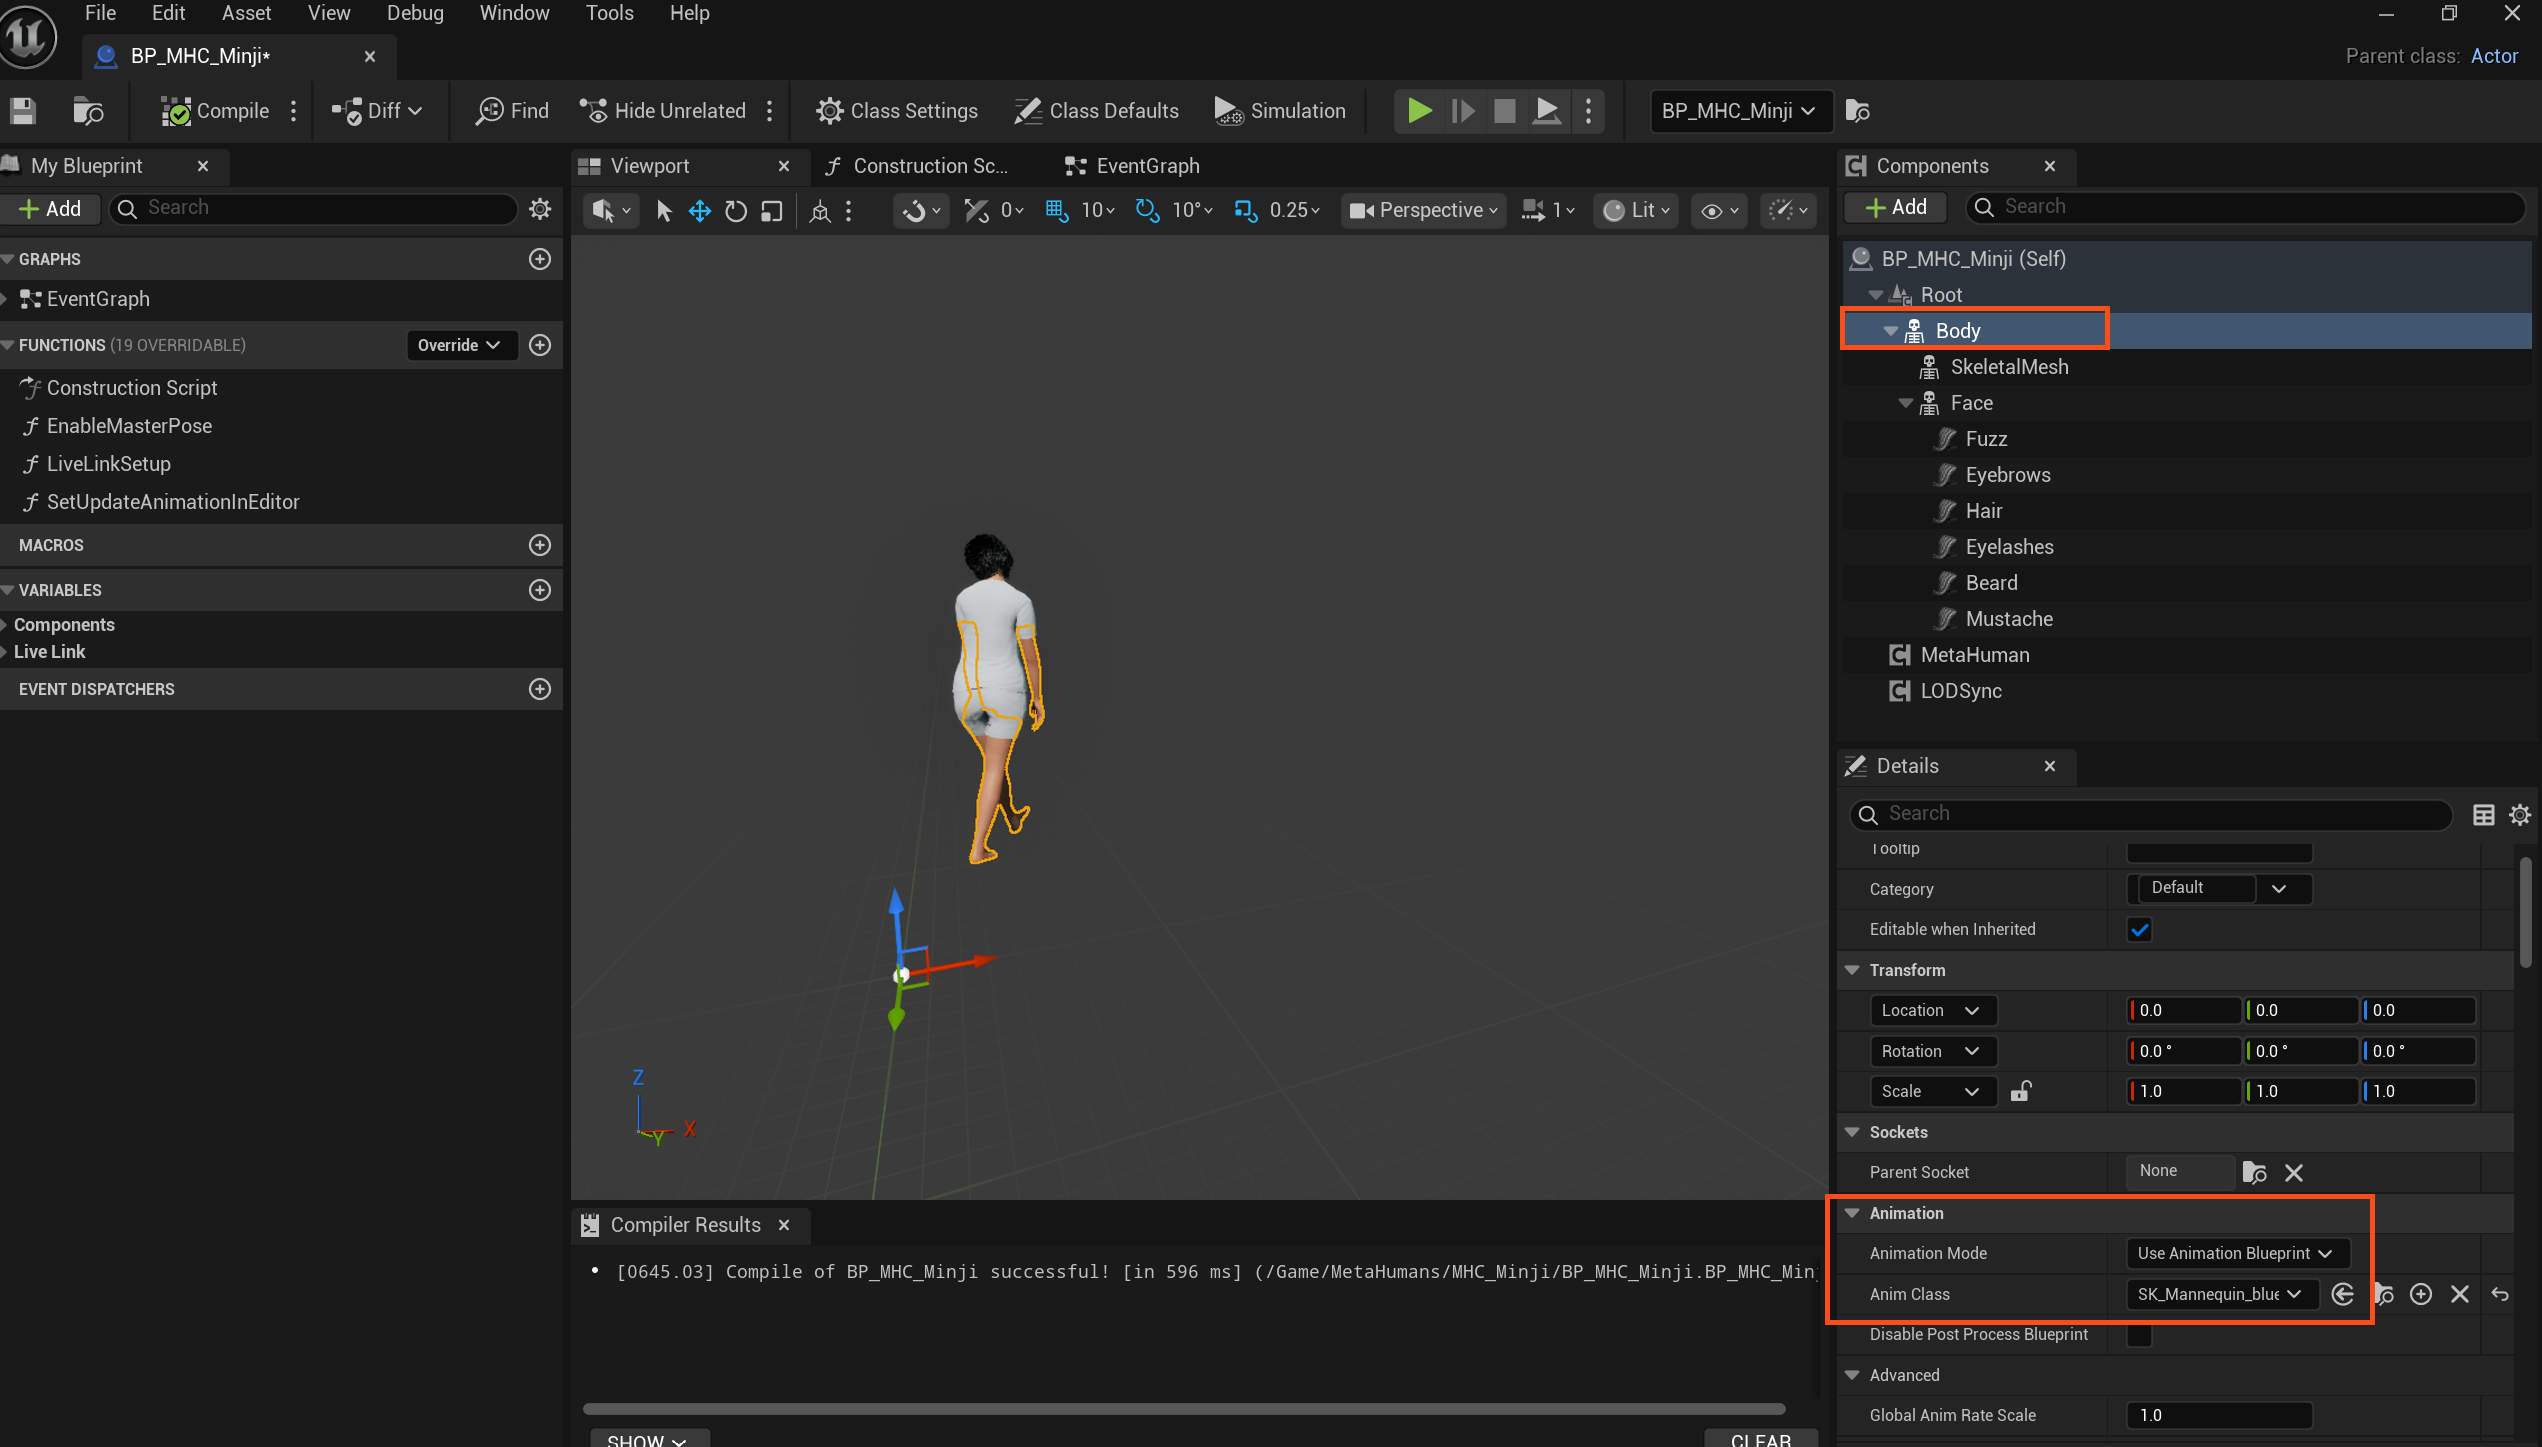
Task: Add a new variable with plus icon
Action: (540, 590)
